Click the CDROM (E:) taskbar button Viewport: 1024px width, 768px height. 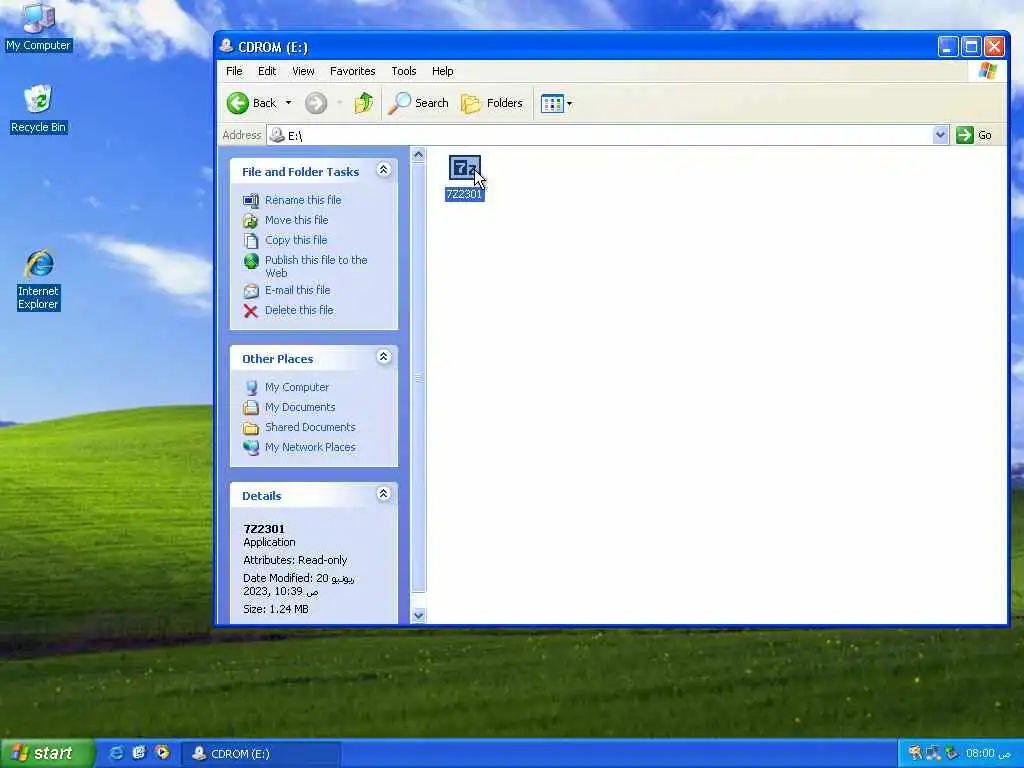(261, 754)
